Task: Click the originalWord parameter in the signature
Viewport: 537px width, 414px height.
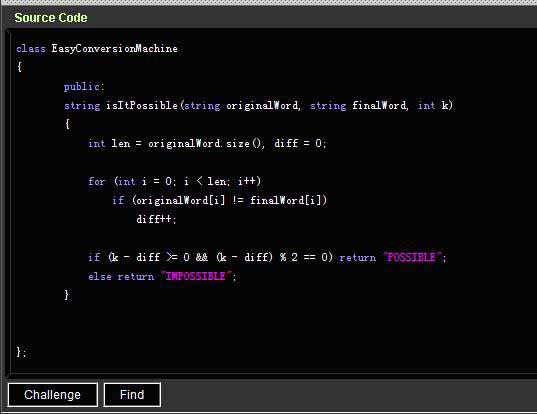Action: tap(263, 105)
